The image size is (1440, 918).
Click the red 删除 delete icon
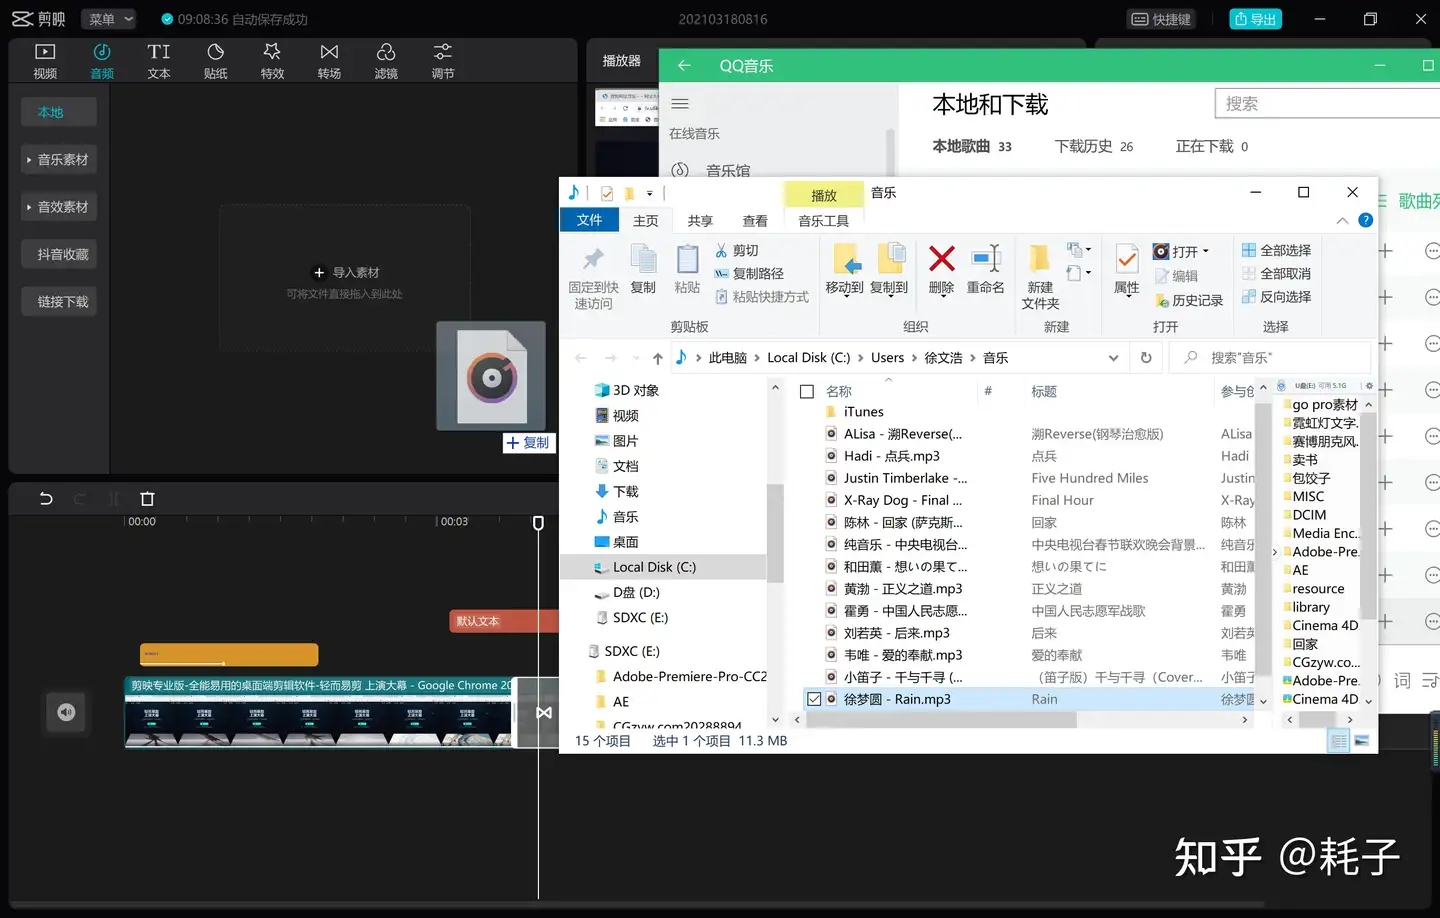pos(941,270)
